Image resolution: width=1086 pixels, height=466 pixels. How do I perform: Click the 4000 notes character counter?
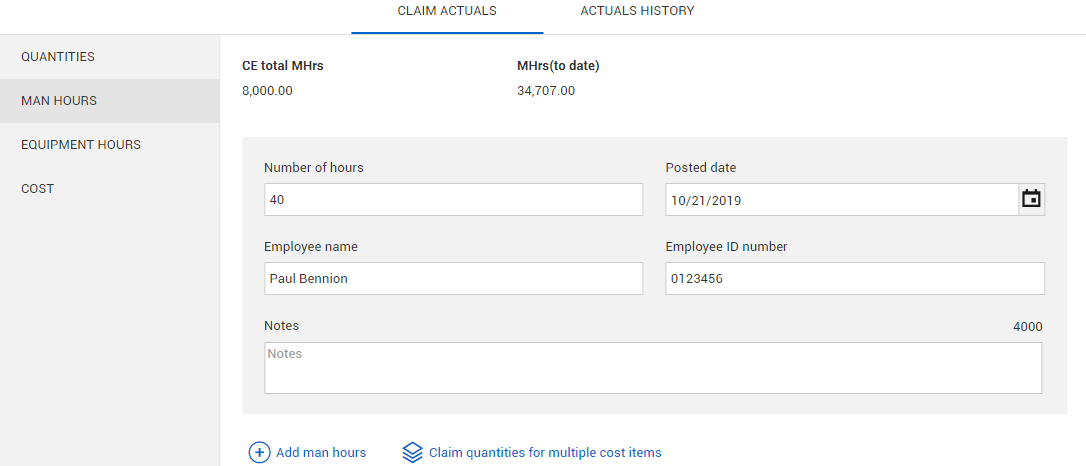(x=1027, y=327)
